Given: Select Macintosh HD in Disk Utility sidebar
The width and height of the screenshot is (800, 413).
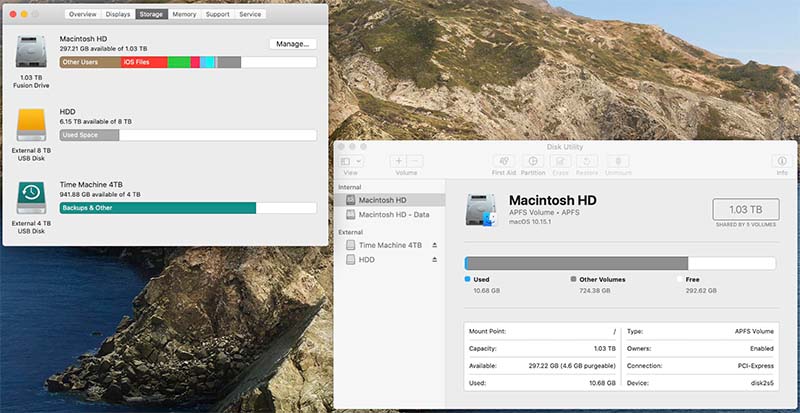Looking at the screenshot, I should (390, 200).
